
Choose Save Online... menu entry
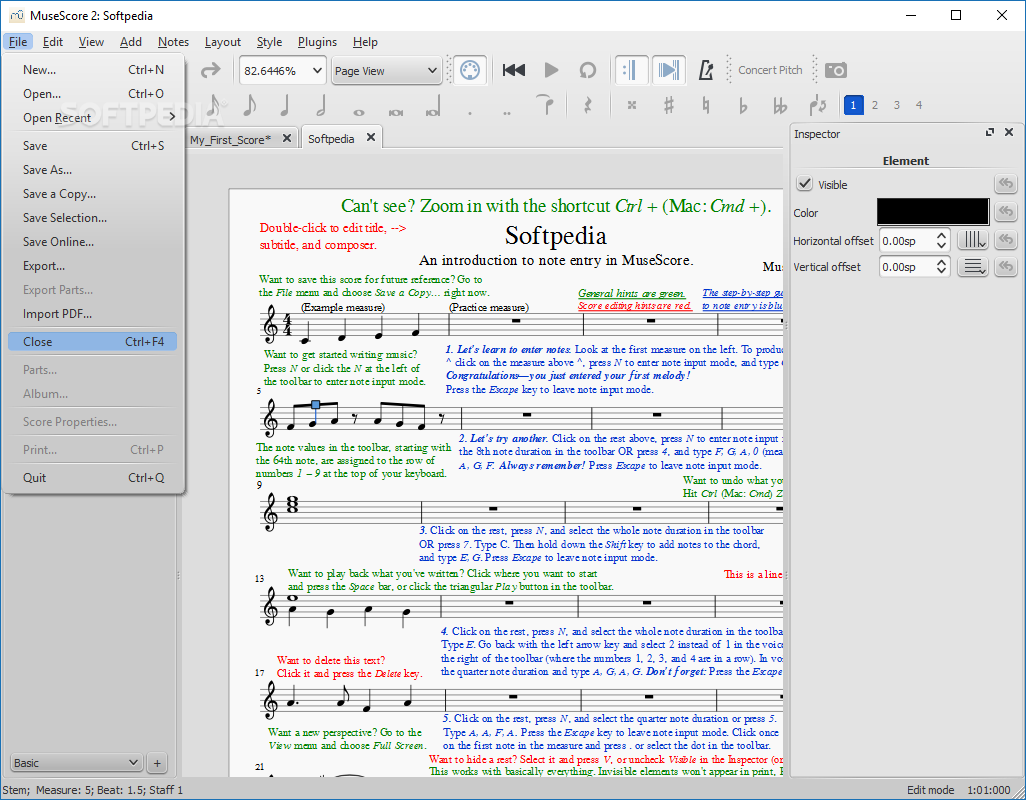(93, 241)
